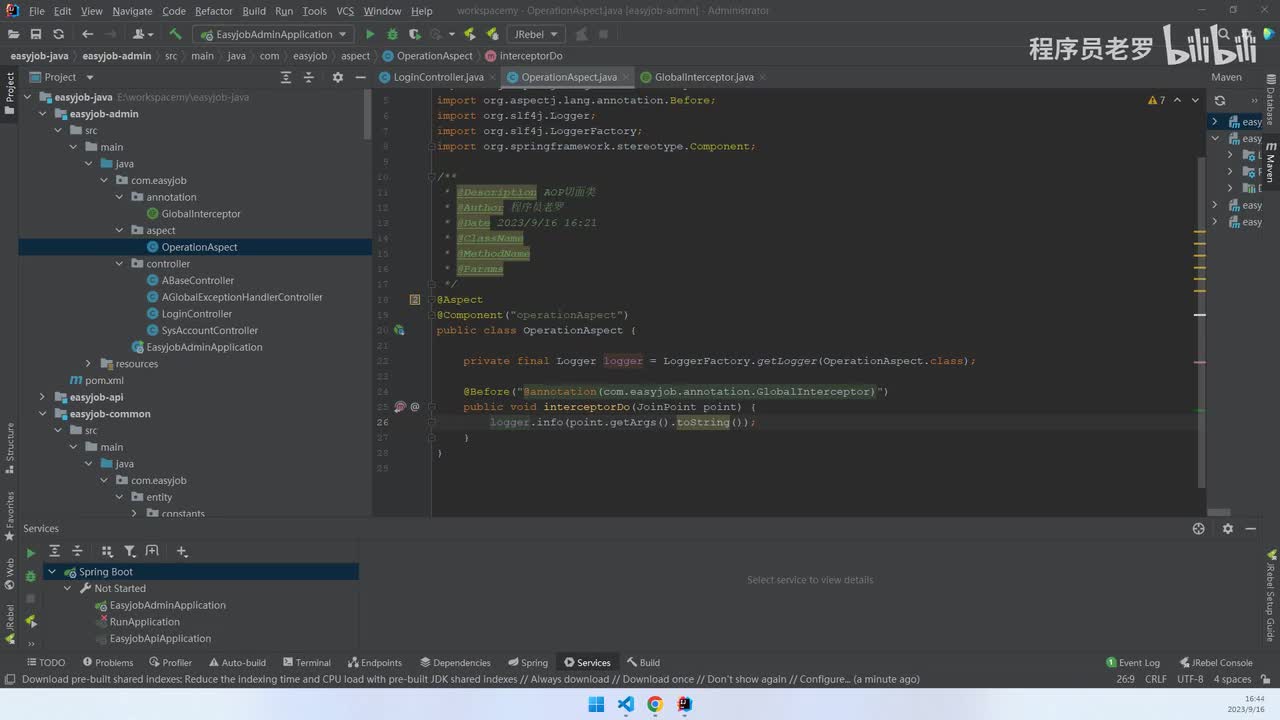Switch to the LoginController.java tab
Viewport: 1280px width, 720px height.
438,77
